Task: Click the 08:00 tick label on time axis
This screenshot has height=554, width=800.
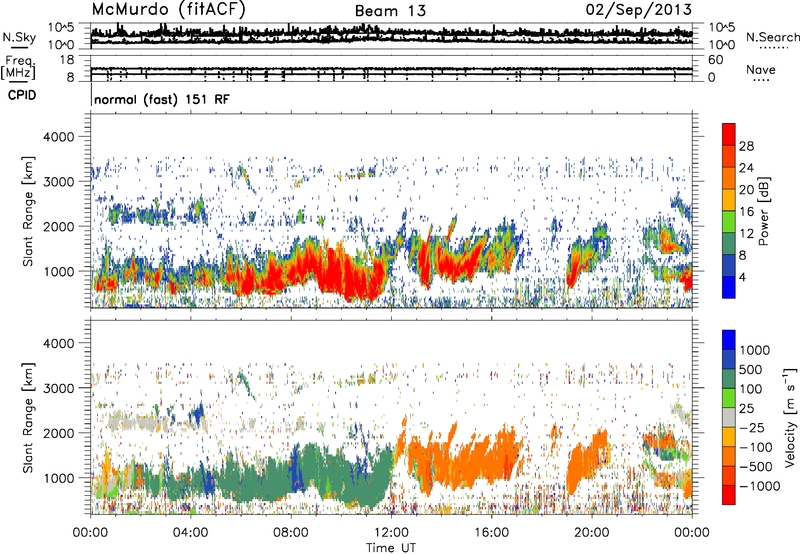Action: [x=291, y=533]
